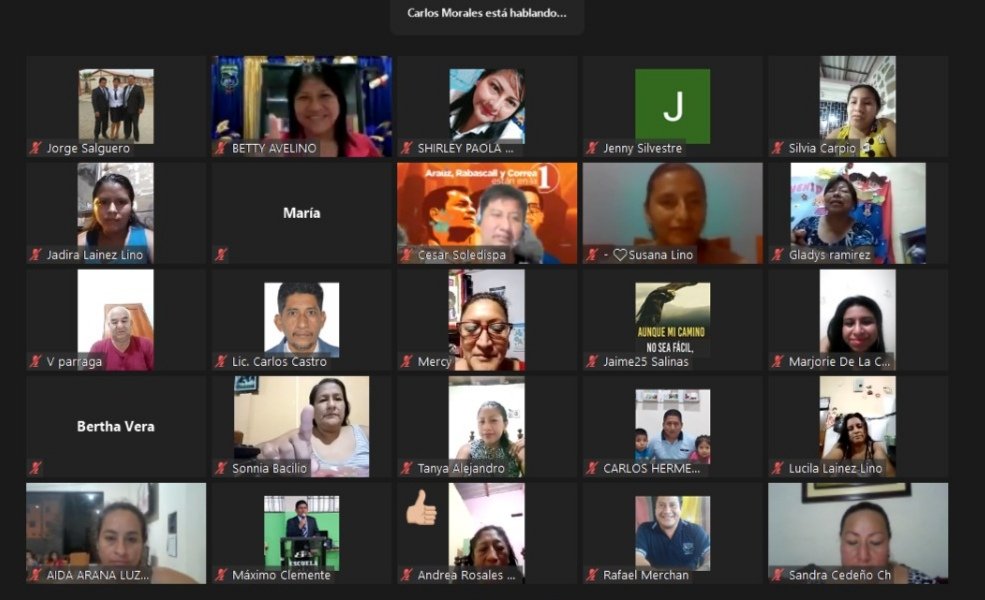Click muted mic icon beside Gladys ramirez

(x=777, y=255)
